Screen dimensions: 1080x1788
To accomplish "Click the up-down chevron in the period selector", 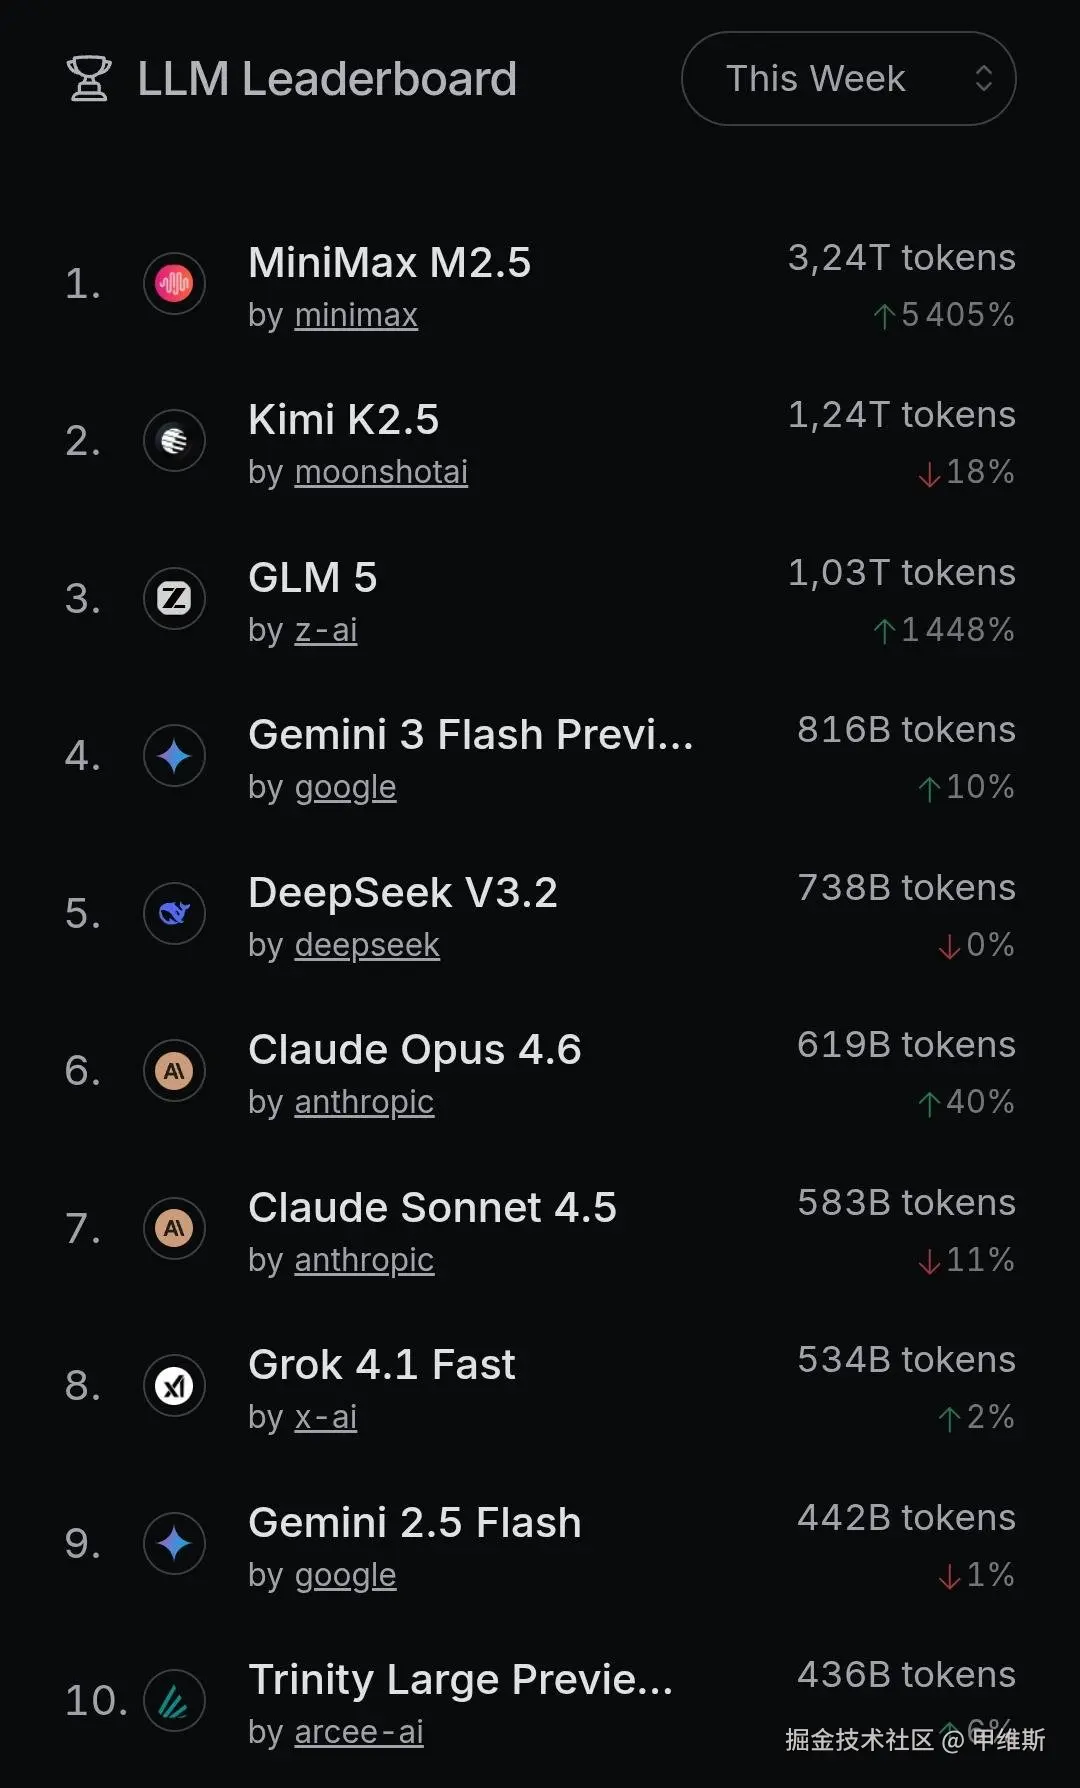I will tap(984, 79).
